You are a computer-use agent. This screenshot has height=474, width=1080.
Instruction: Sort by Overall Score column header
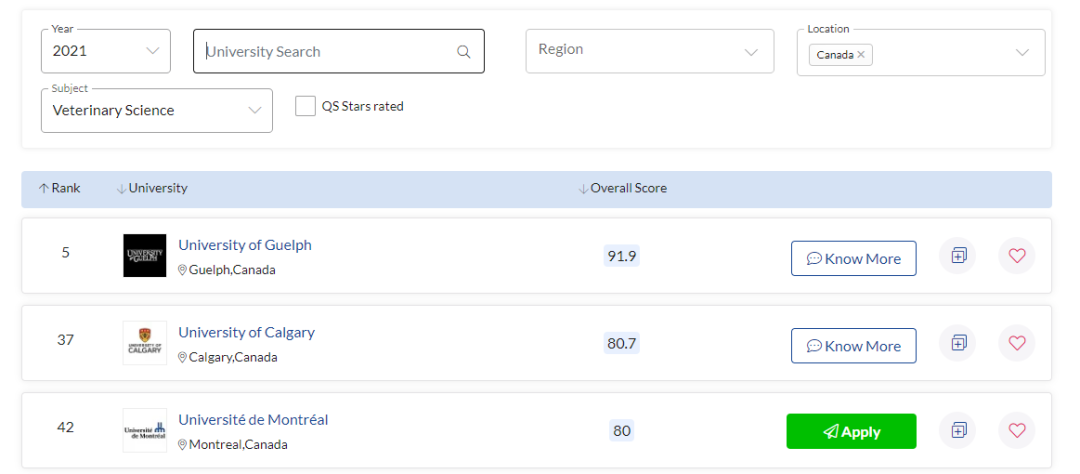click(623, 188)
